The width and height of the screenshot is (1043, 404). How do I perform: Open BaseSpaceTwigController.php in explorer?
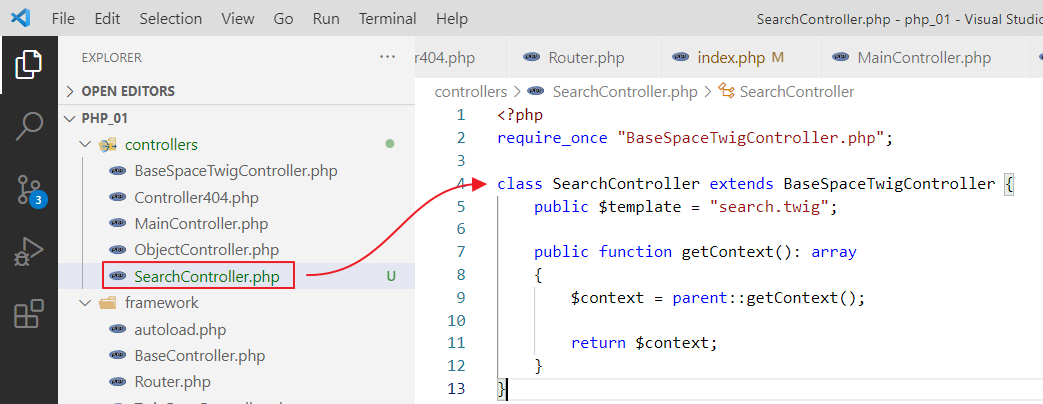click(235, 171)
